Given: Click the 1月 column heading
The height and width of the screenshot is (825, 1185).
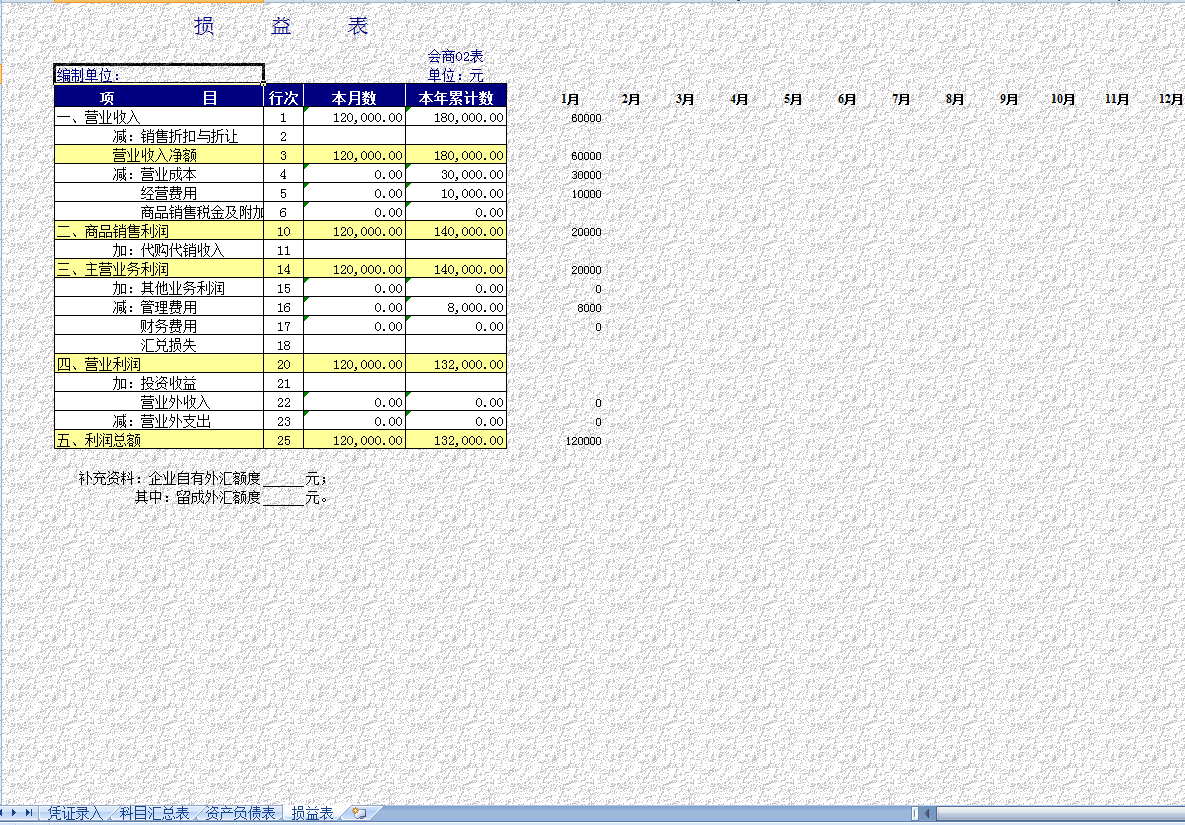Looking at the screenshot, I should click(570, 99).
